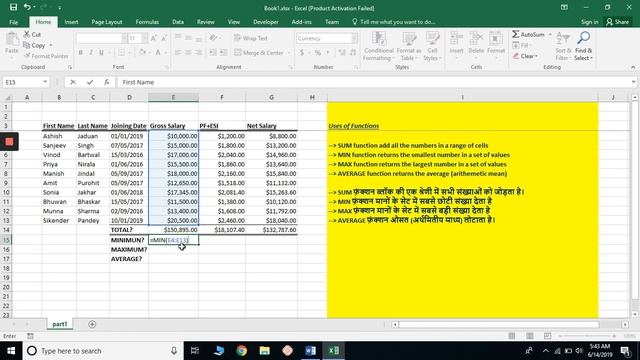
Task: Click the Undo arrow icon
Action: click(x=27, y=7)
